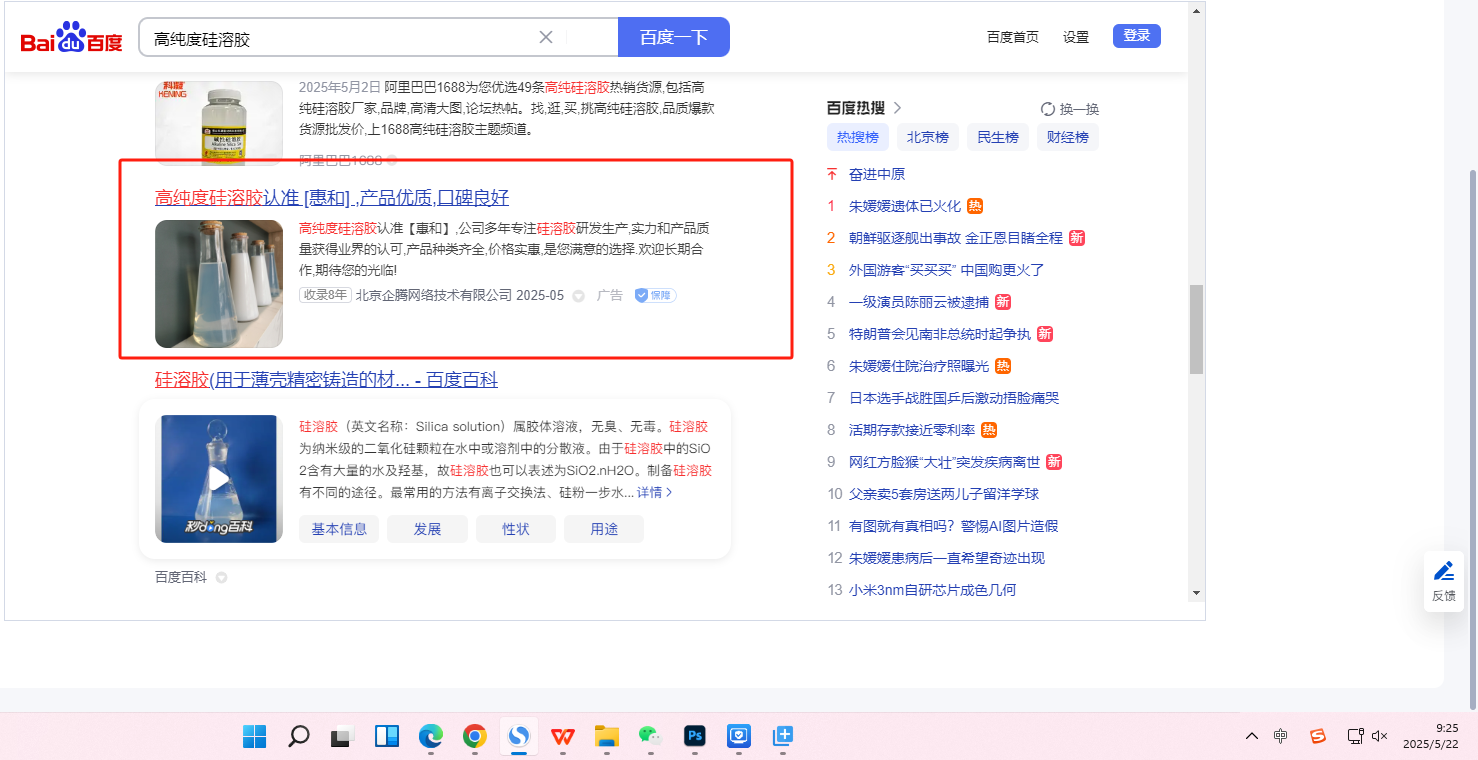The image size is (1478, 760).
Task: Open the 硅溶胶 百度百科 result title link
Action: (x=326, y=380)
